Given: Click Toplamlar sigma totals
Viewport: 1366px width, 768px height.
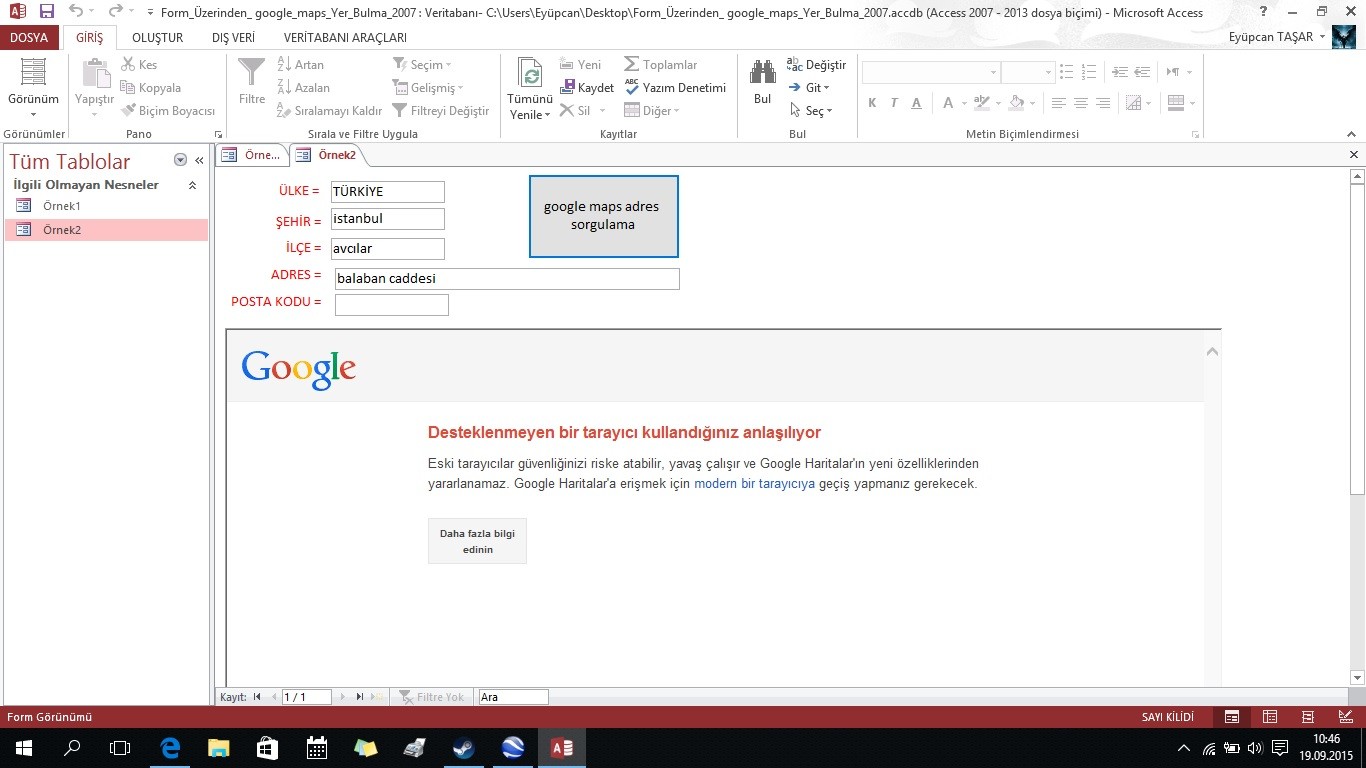Looking at the screenshot, I should (x=660, y=64).
